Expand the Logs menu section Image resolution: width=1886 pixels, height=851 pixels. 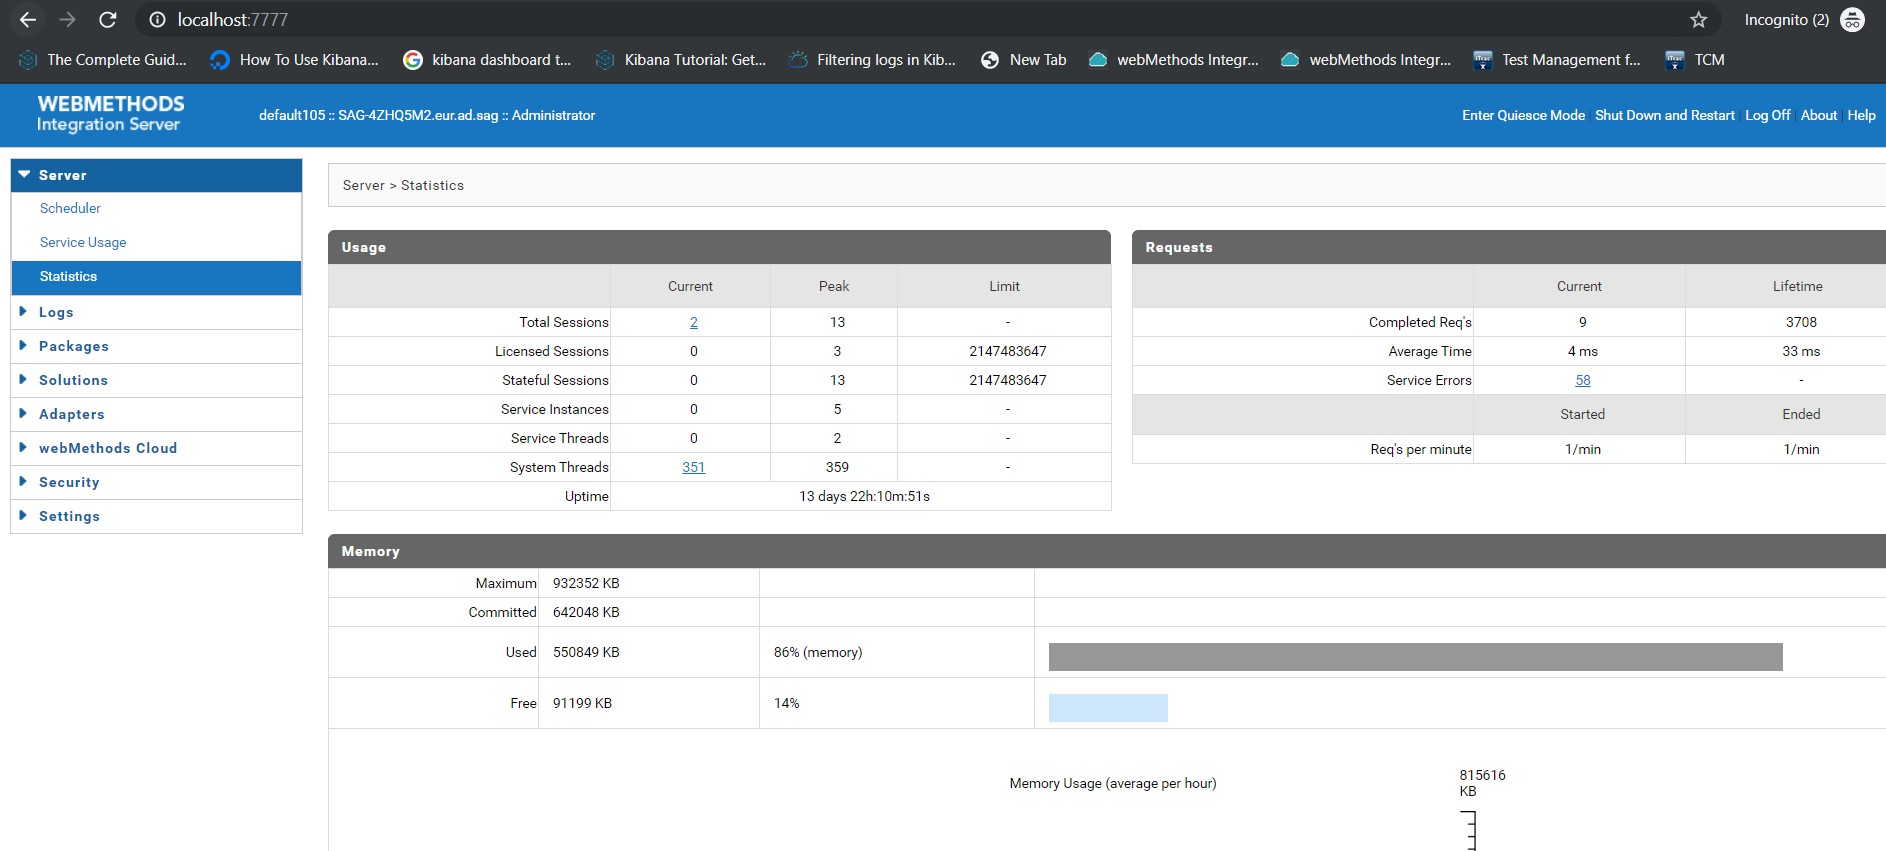click(56, 312)
